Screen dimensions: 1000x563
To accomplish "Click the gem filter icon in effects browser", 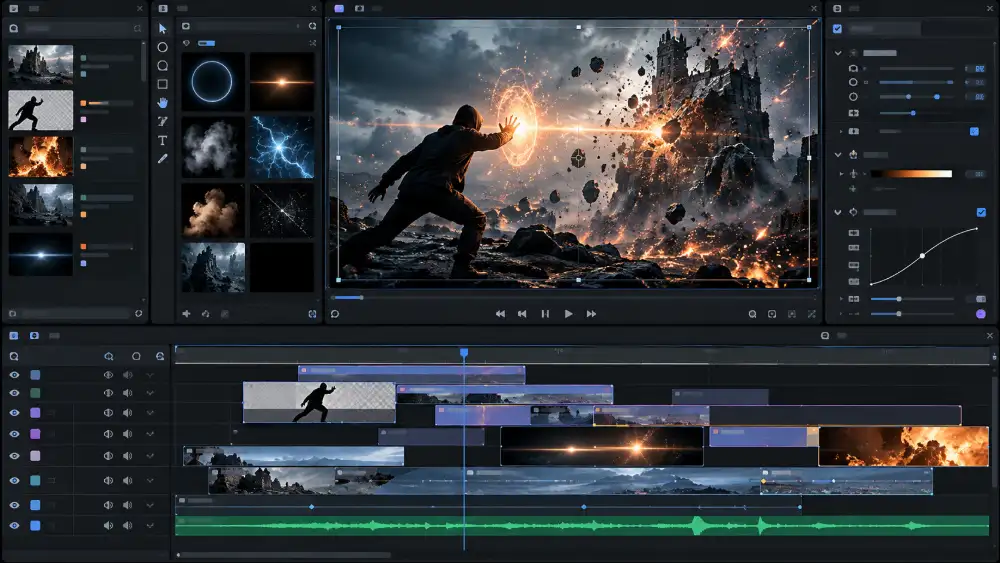I will [x=186, y=43].
